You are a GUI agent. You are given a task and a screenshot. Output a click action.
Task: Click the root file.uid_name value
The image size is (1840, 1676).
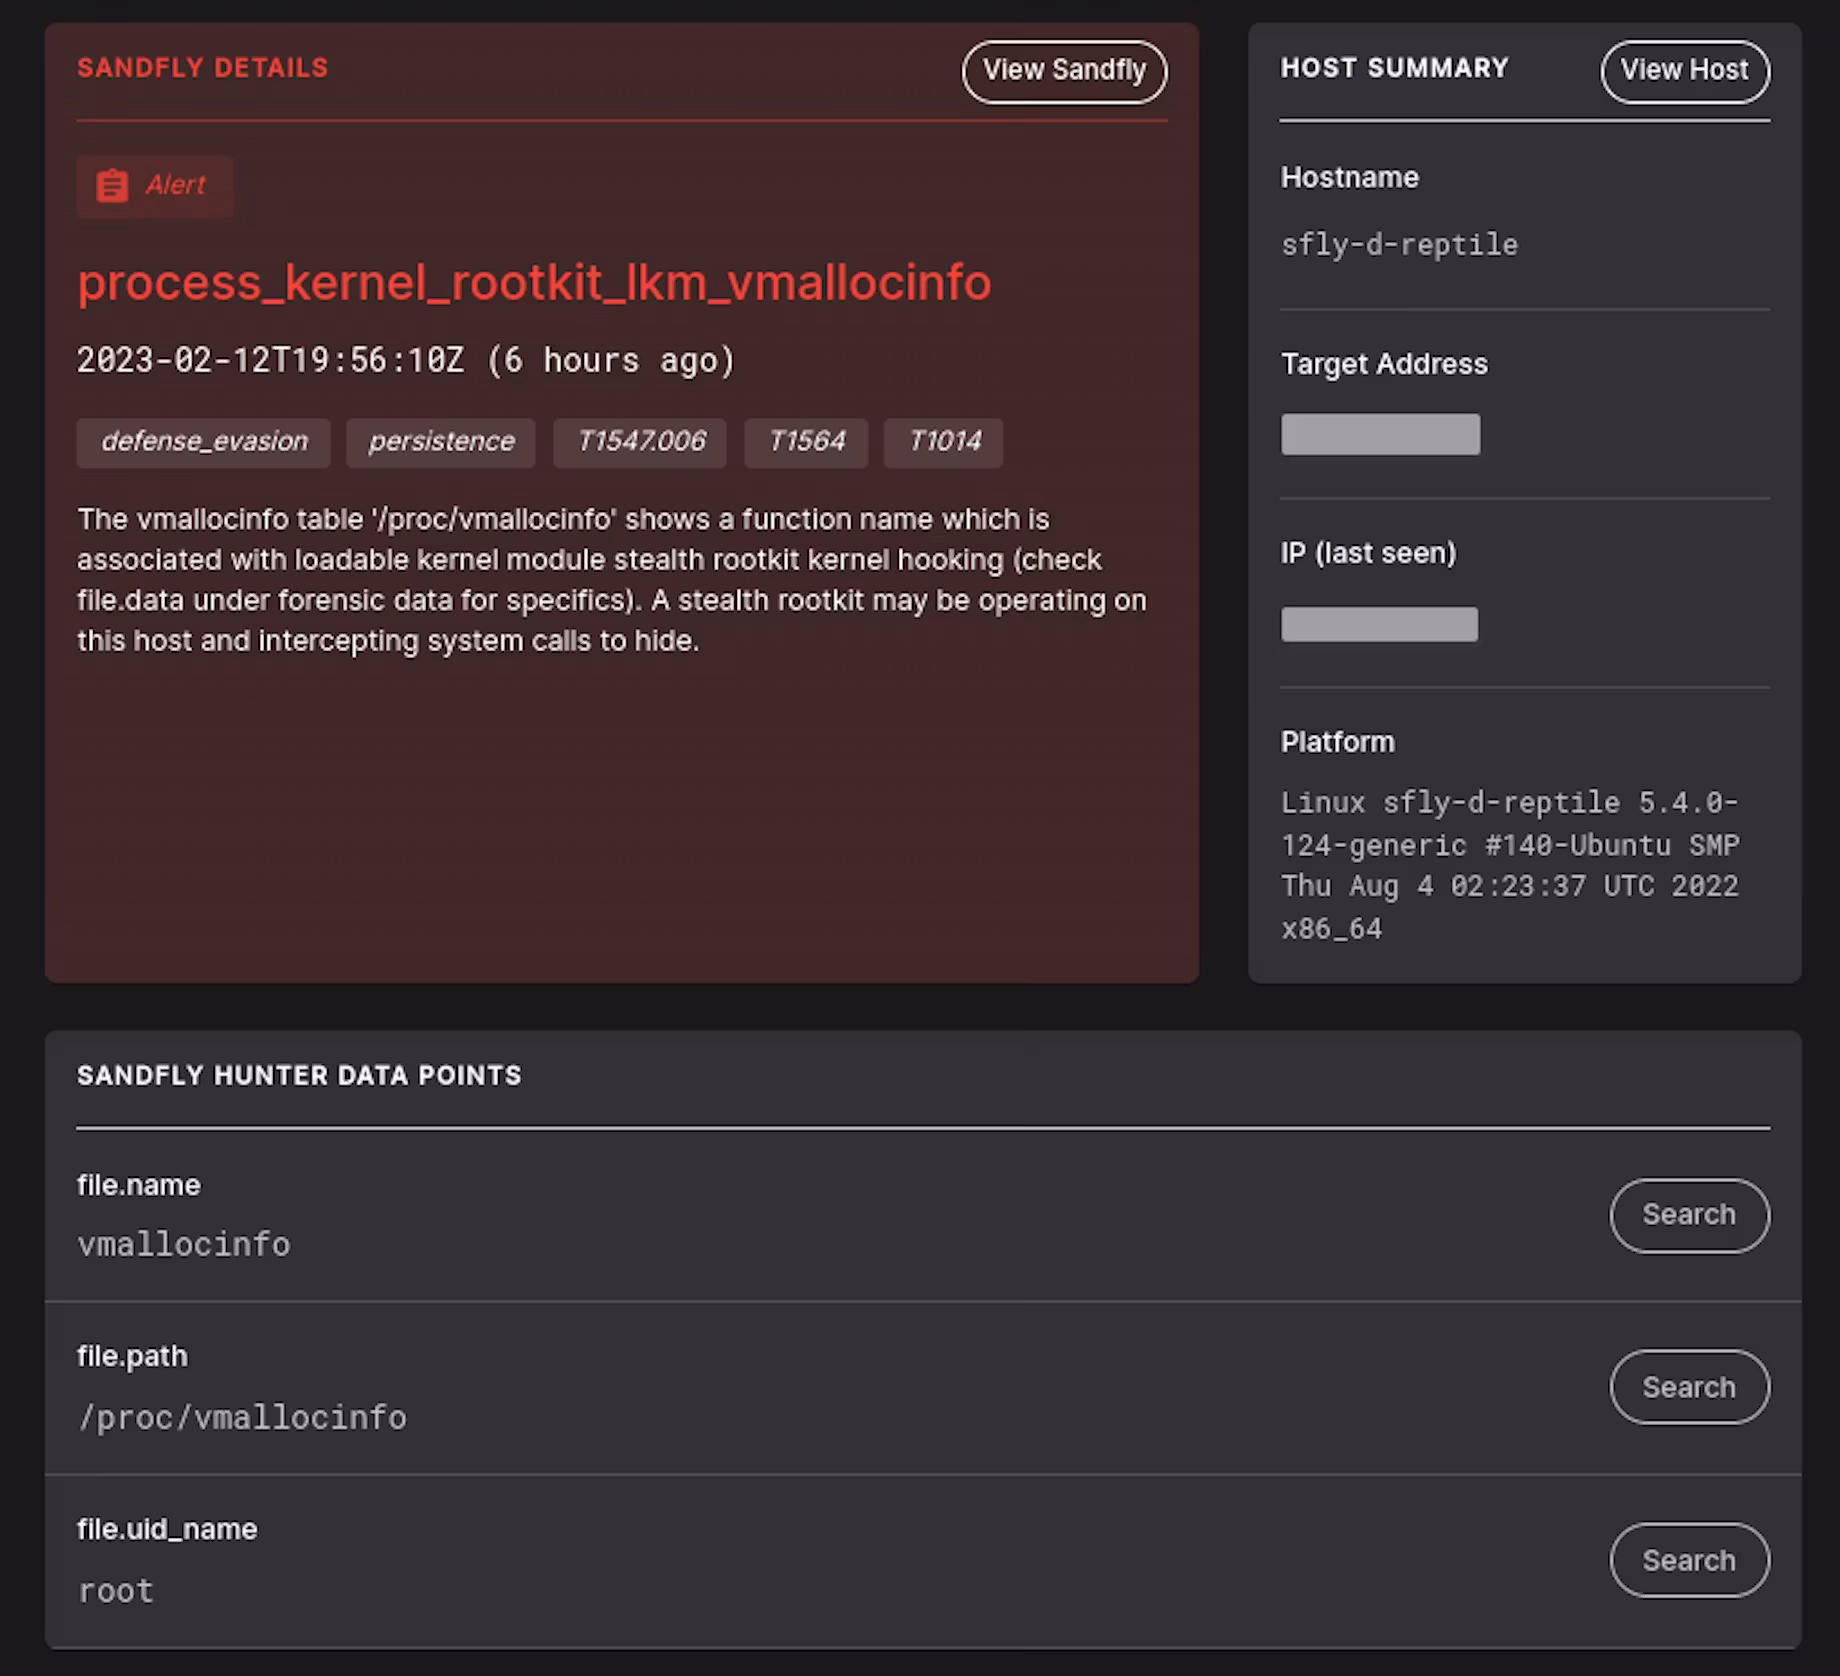(x=116, y=1591)
